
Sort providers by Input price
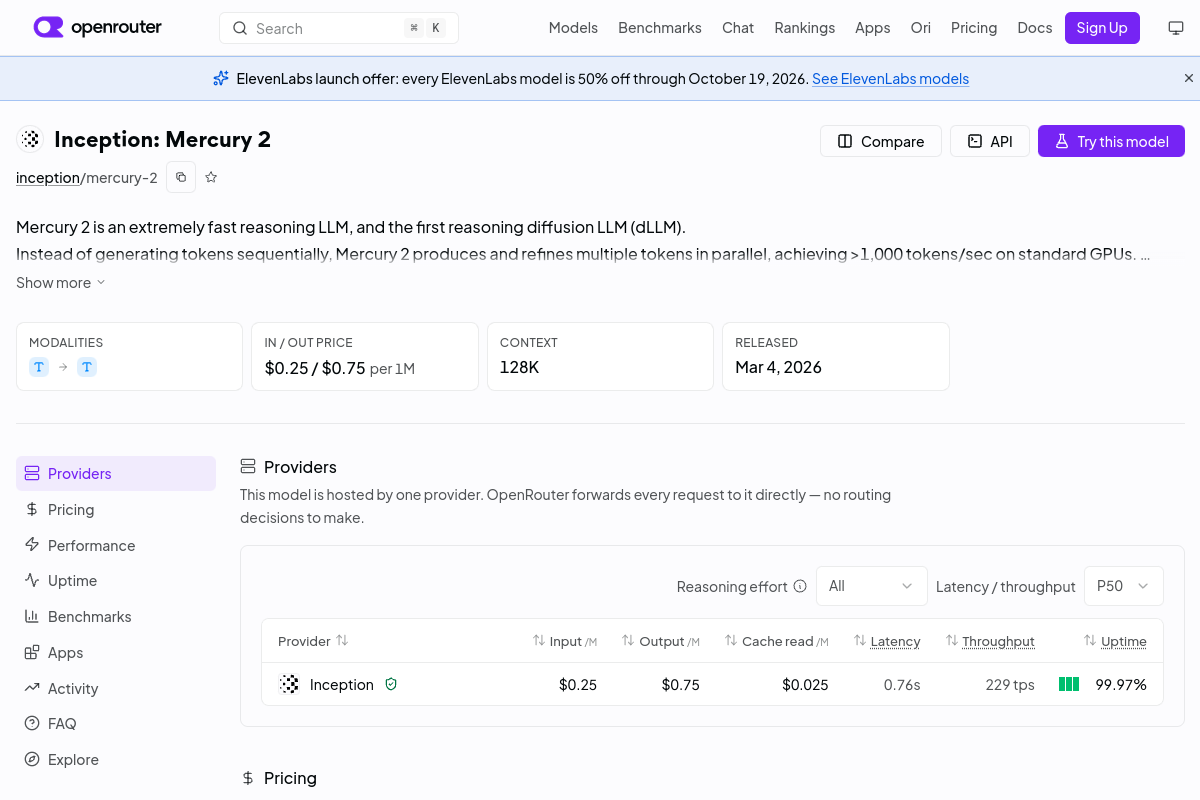point(565,641)
